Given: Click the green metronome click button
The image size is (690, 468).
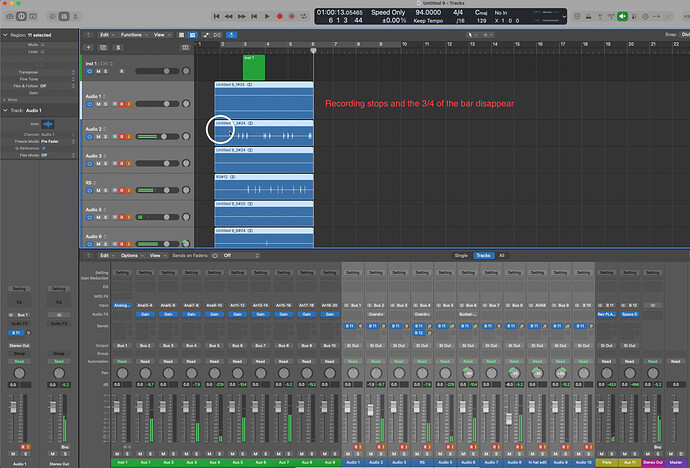Looking at the screenshot, I should pyautogui.click(x=622, y=16).
